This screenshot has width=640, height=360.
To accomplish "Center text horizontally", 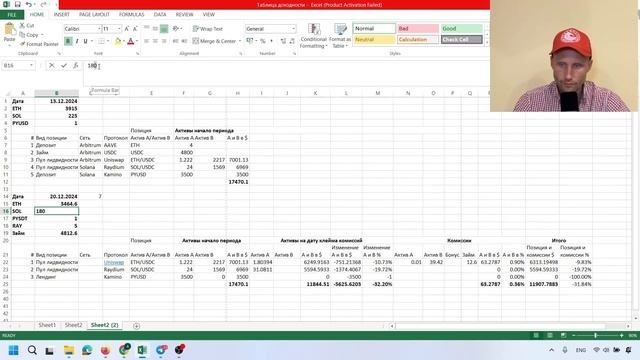I will point(155,41).
